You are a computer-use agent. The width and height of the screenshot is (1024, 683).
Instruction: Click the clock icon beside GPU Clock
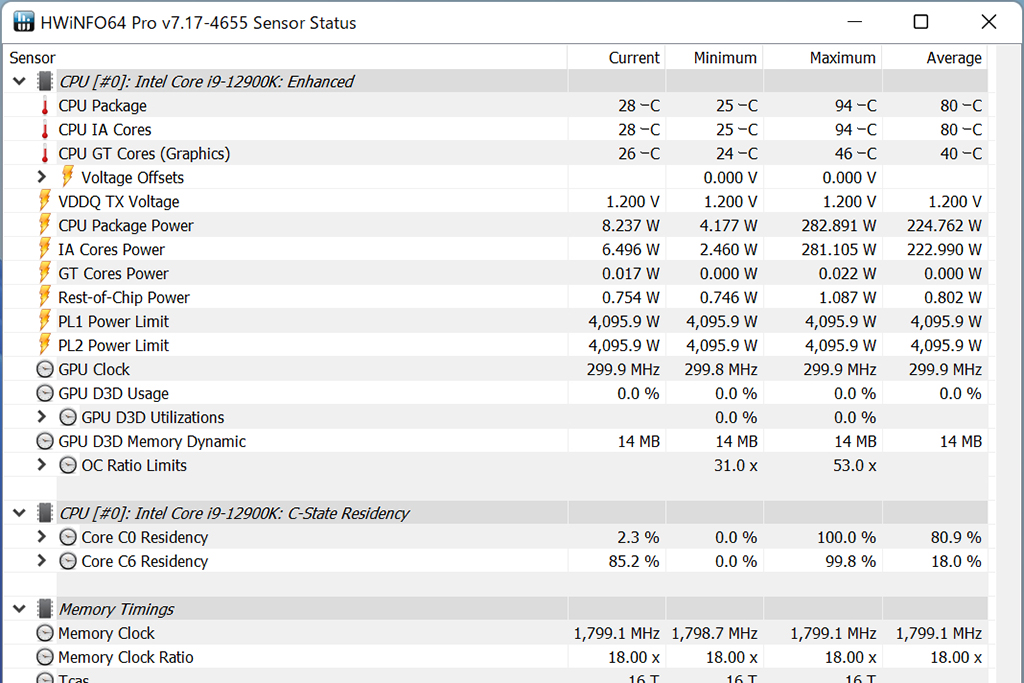(x=45, y=370)
